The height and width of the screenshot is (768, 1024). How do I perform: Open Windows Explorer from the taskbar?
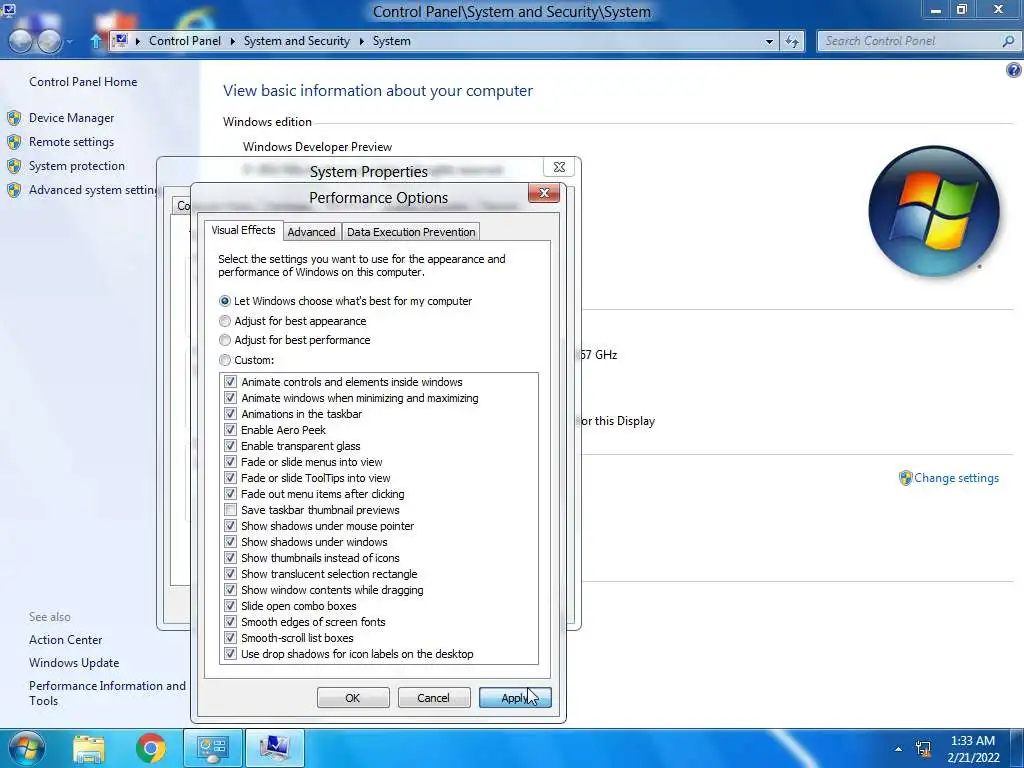coord(89,748)
